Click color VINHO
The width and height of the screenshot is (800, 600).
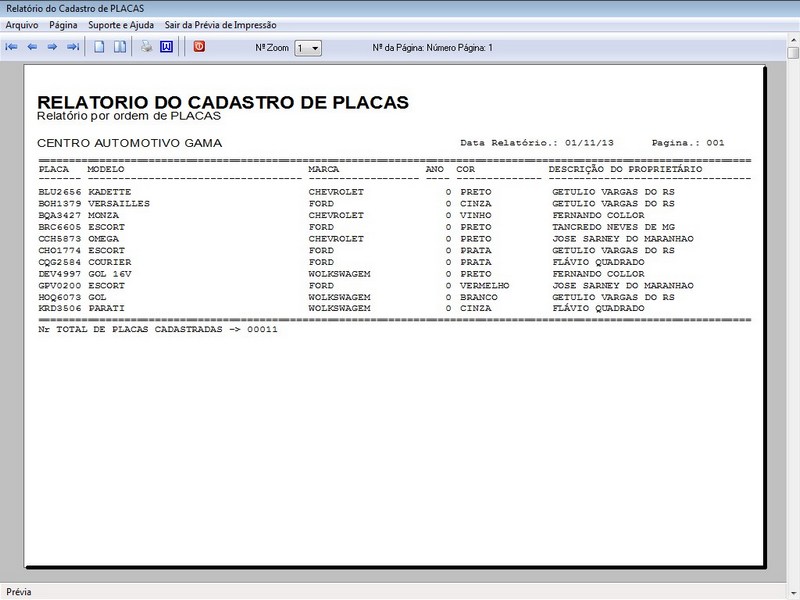476,216
